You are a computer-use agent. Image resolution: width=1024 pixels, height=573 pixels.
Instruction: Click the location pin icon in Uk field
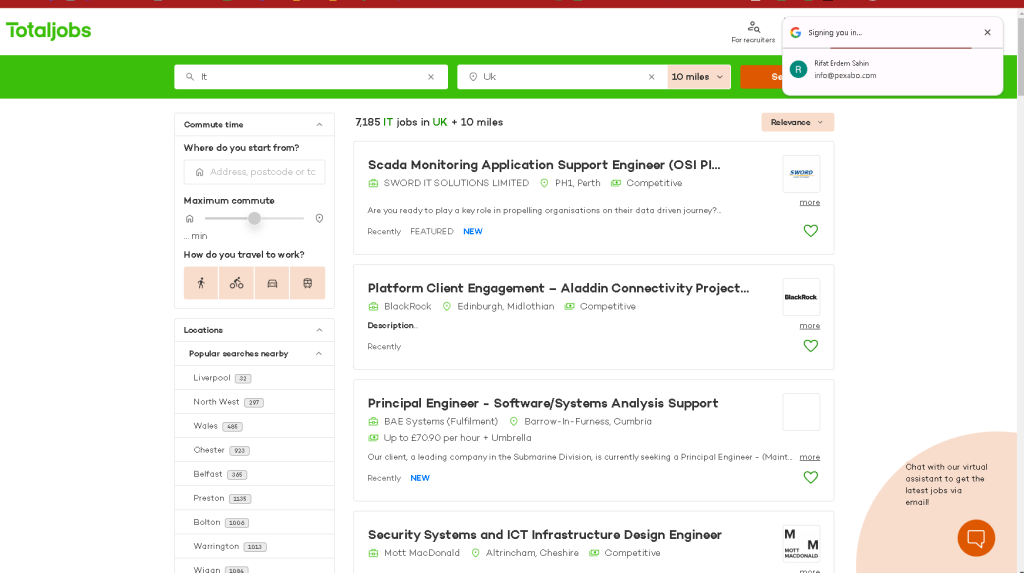473,77
